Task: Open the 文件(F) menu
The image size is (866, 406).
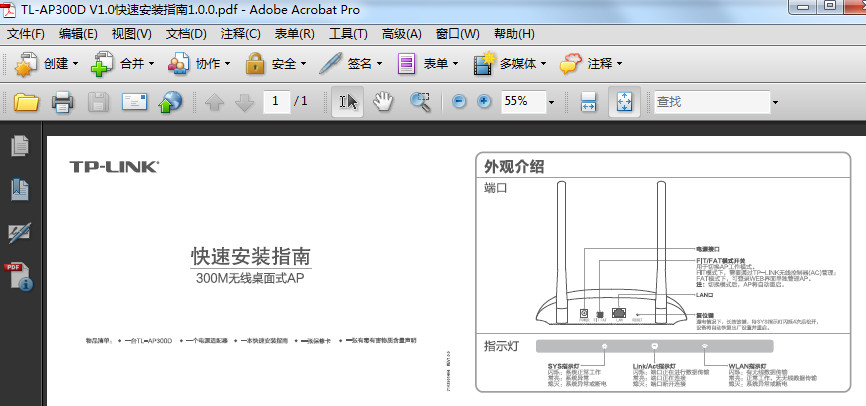Action: tap(25, 34)
